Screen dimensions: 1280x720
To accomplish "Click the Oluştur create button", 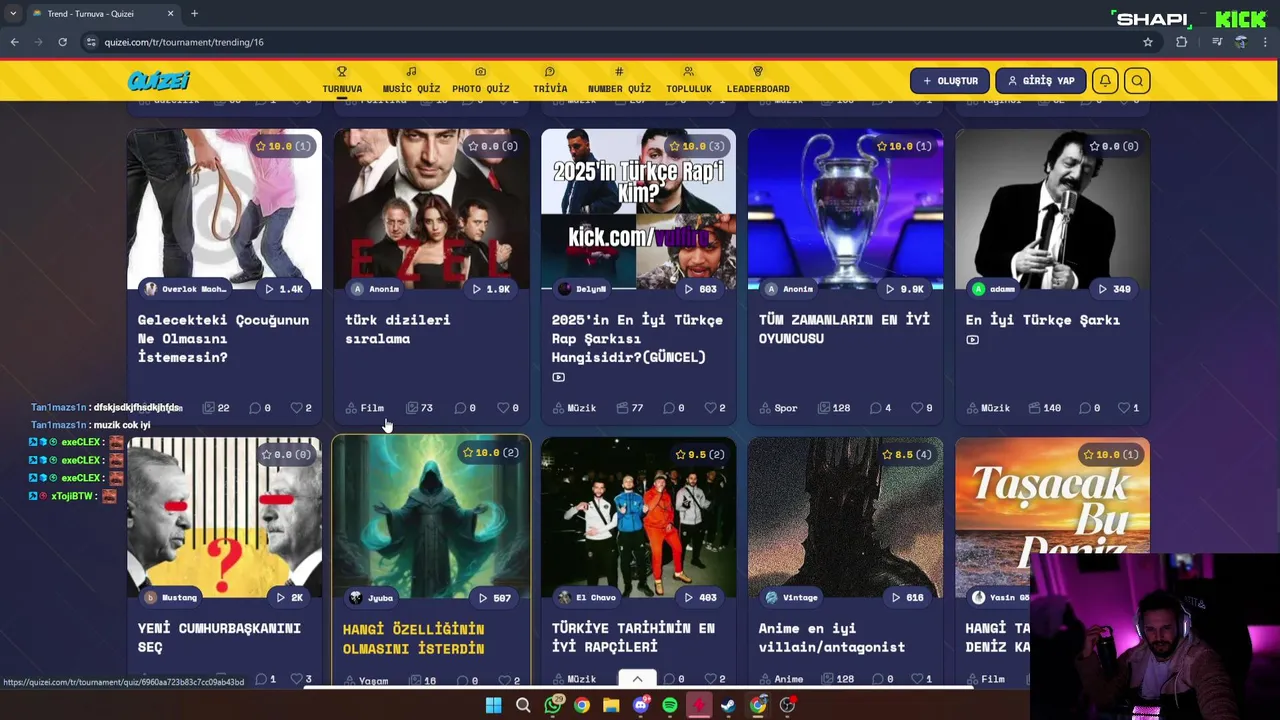I will pyautogui.click(x=950, y=81).
